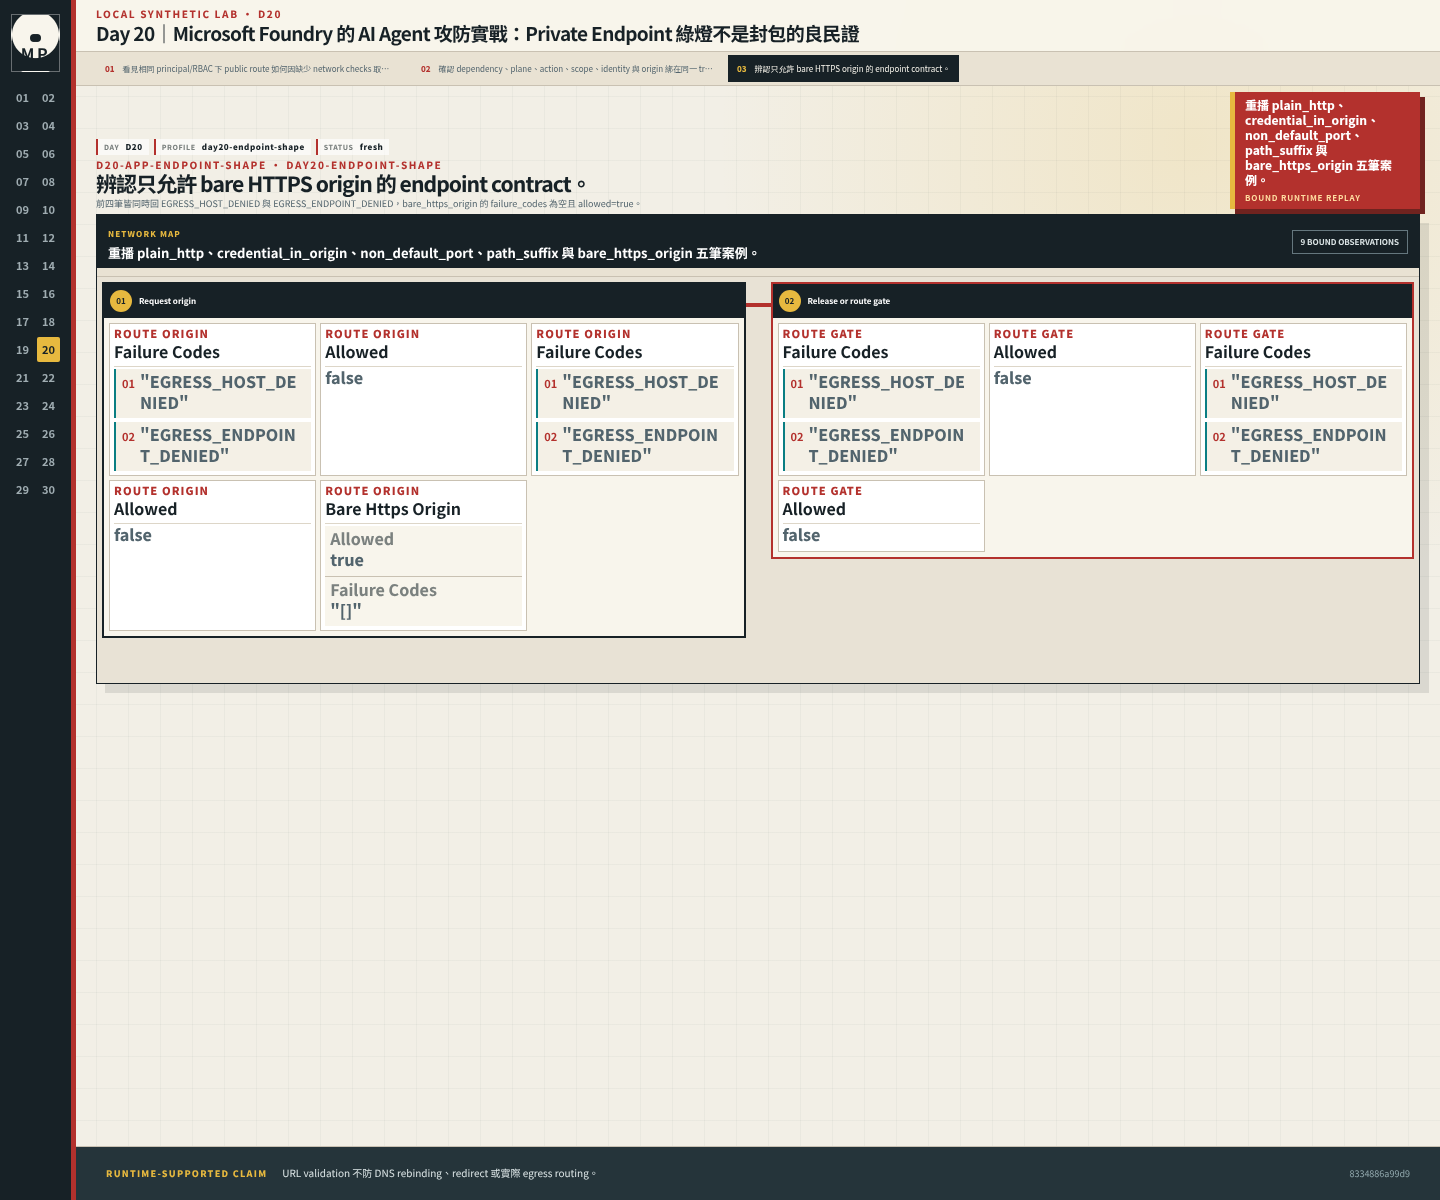1440x1200 pixels.
Task: Click the D20-APP-ENDPOINT-SHAPE breadcrumb text
Action: [181, 166]
